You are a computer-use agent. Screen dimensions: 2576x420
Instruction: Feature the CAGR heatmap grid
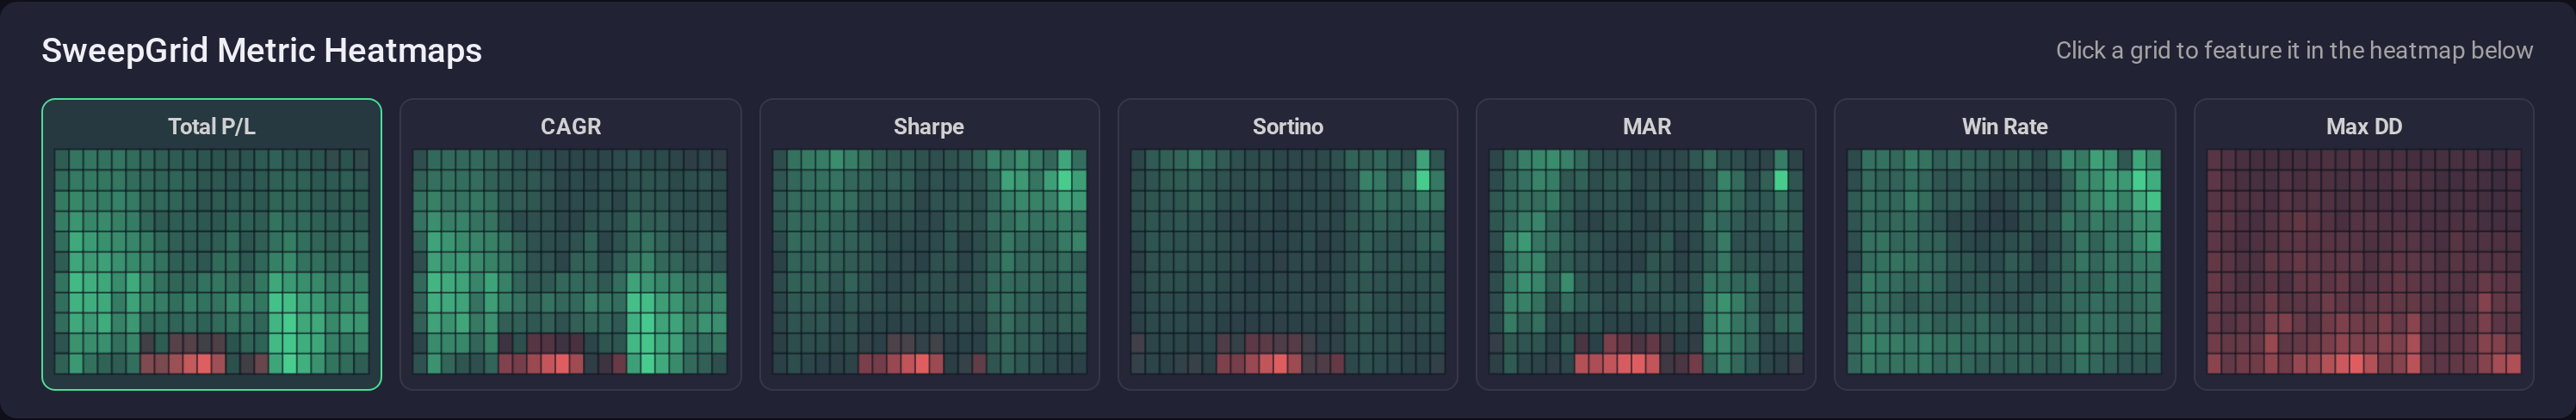coord(570,244)
